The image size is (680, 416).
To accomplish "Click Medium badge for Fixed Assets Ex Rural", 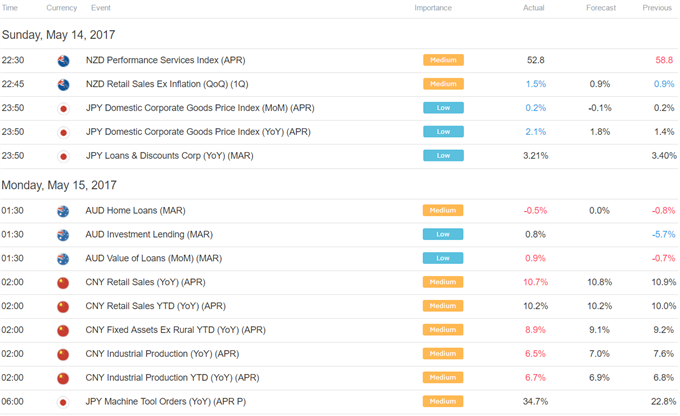I will coord(443,330).
